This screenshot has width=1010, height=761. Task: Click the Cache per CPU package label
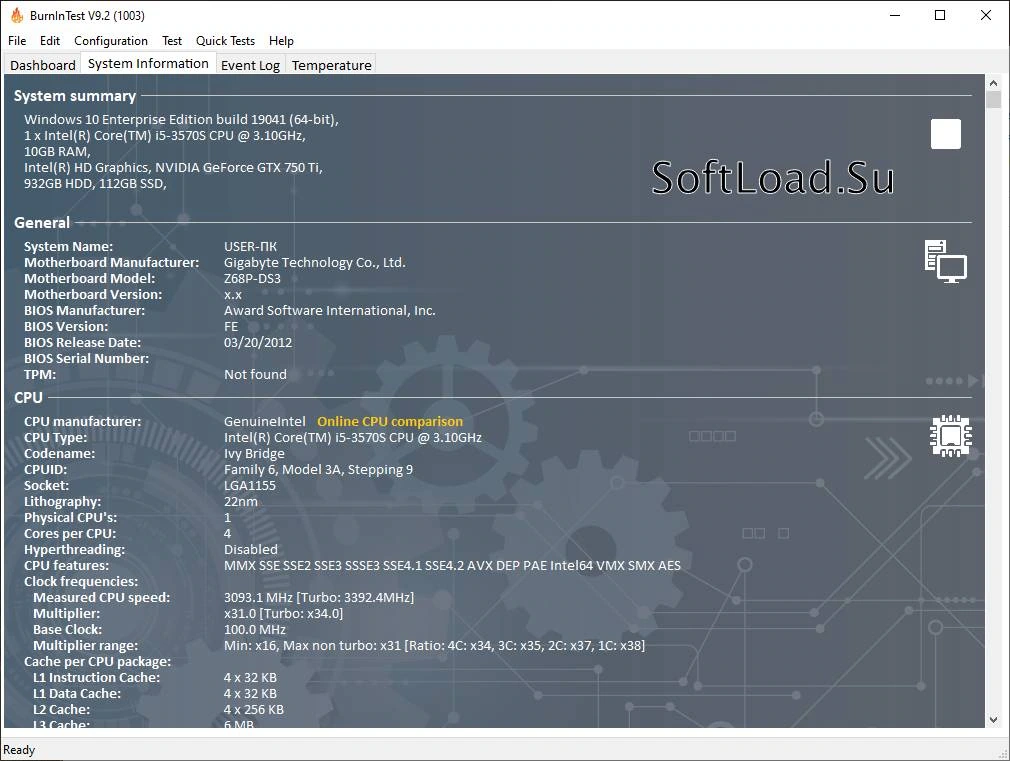pyautogui.click(x=97, y=662)
